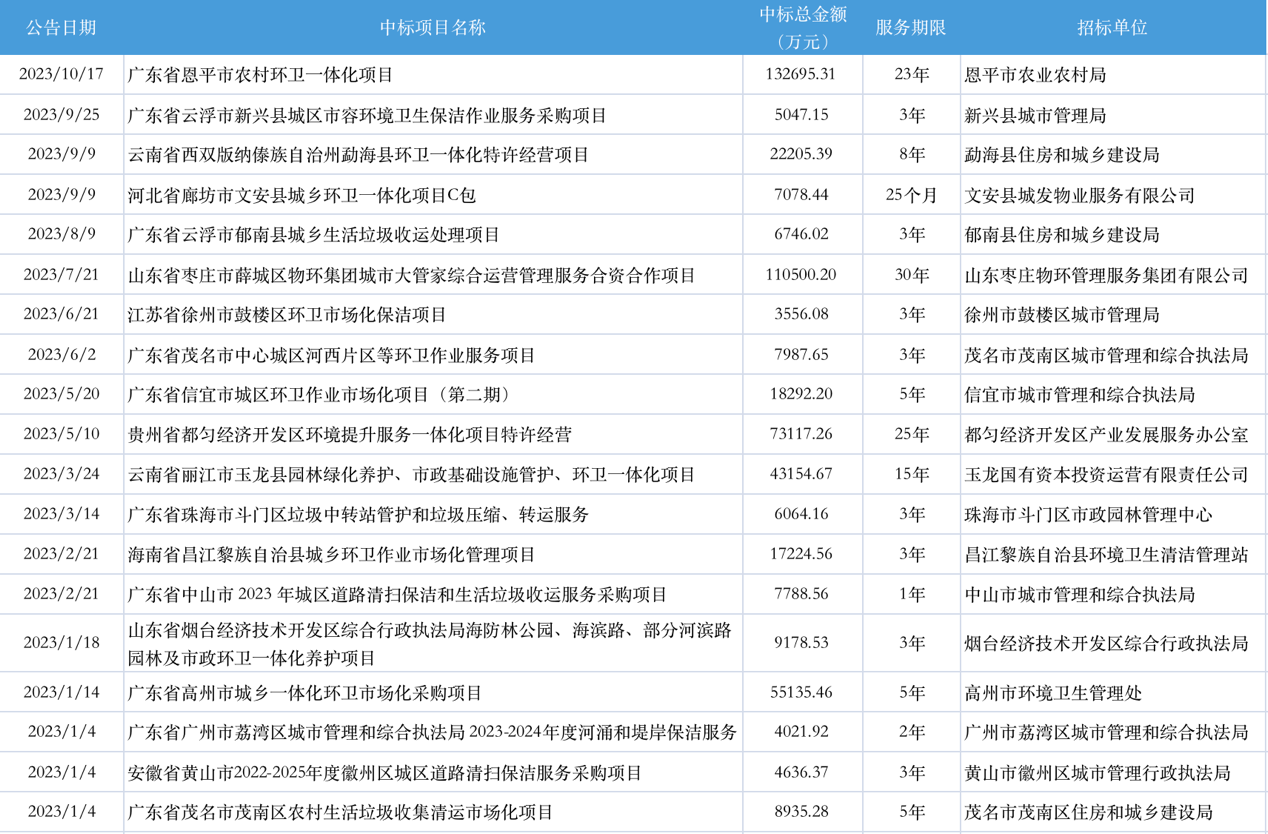The width and height of the screenshot is (1268, 834).
Task: Select the 25个月 service period cell
Action: tap(911, 195)
